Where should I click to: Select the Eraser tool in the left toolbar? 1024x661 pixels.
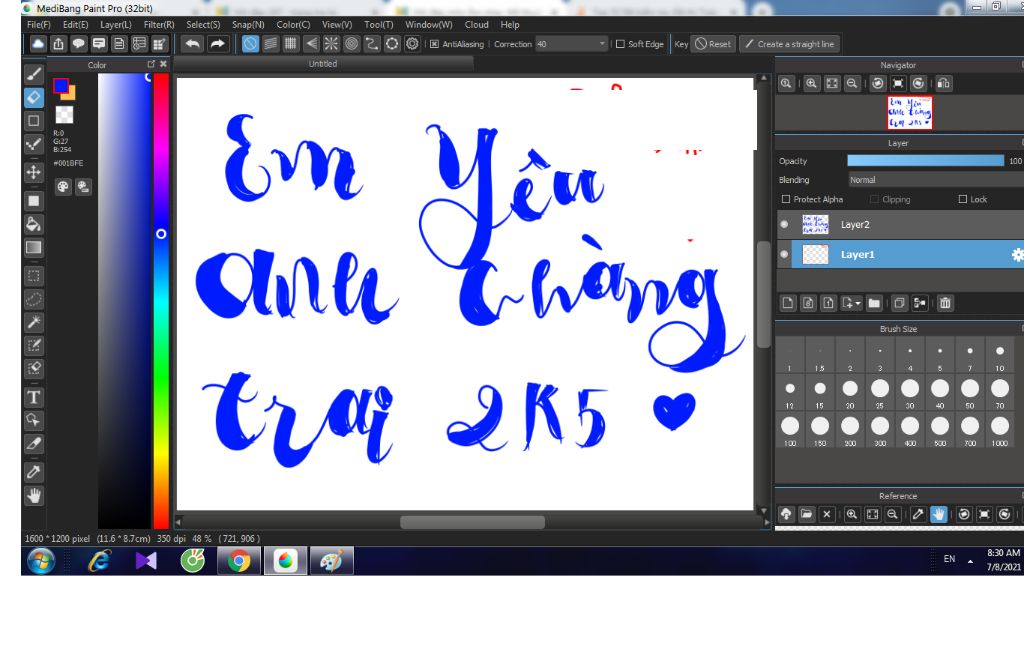pos(34,97)
